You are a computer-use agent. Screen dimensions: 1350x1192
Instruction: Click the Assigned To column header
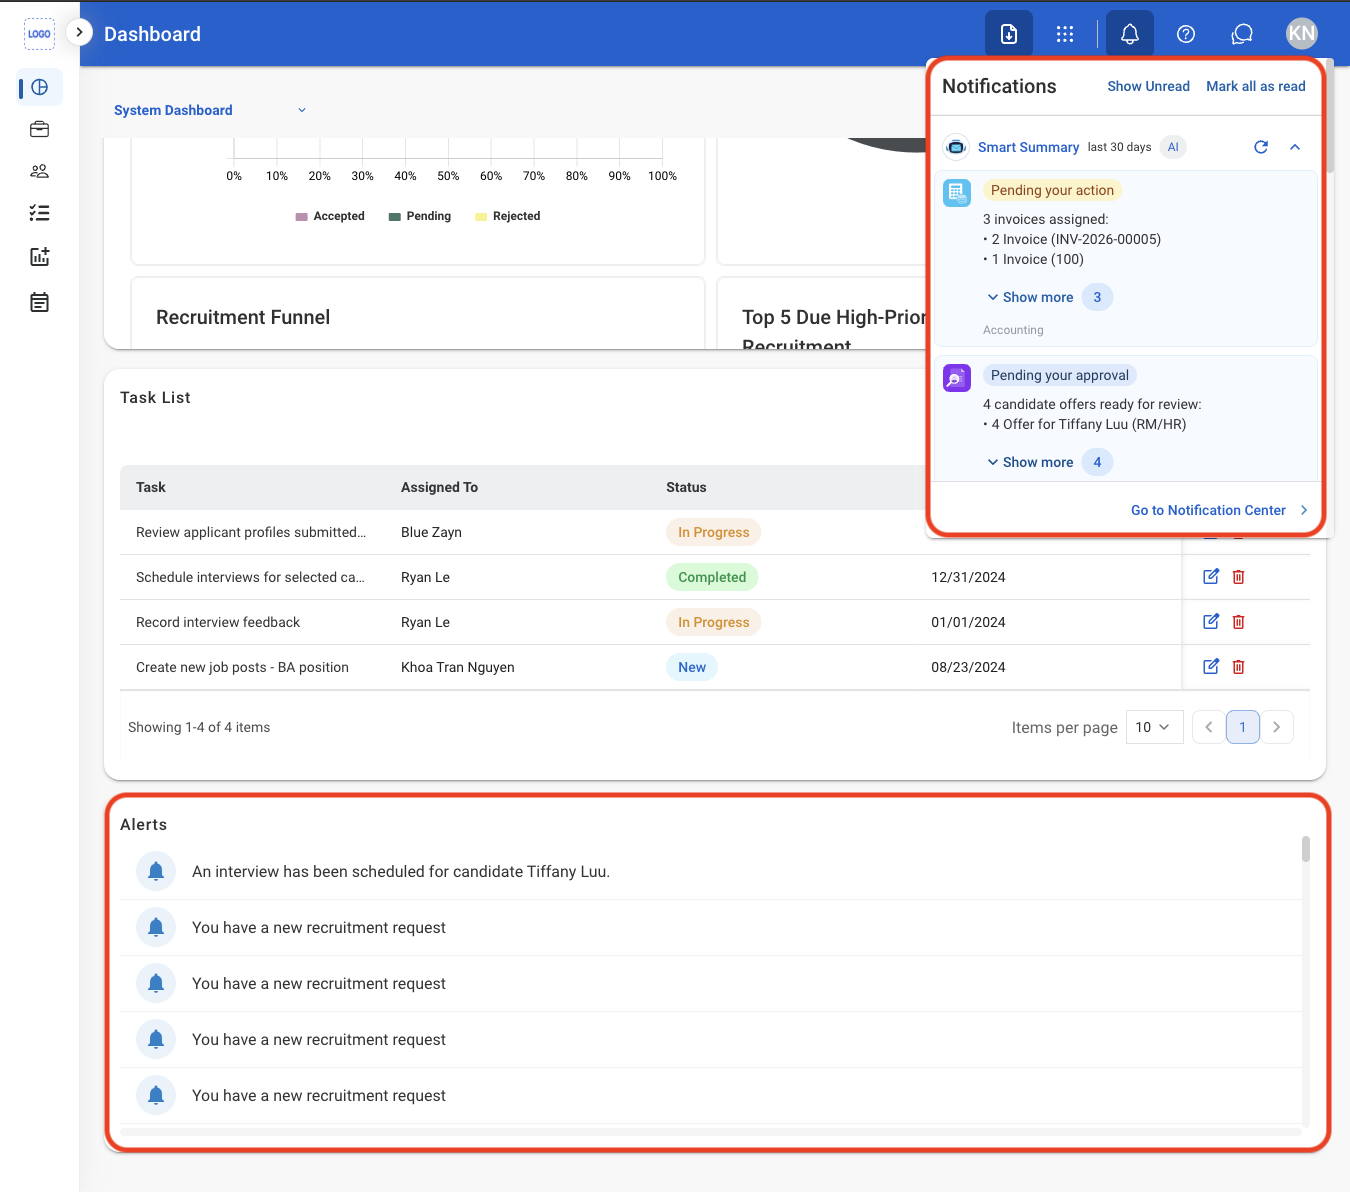439,487
